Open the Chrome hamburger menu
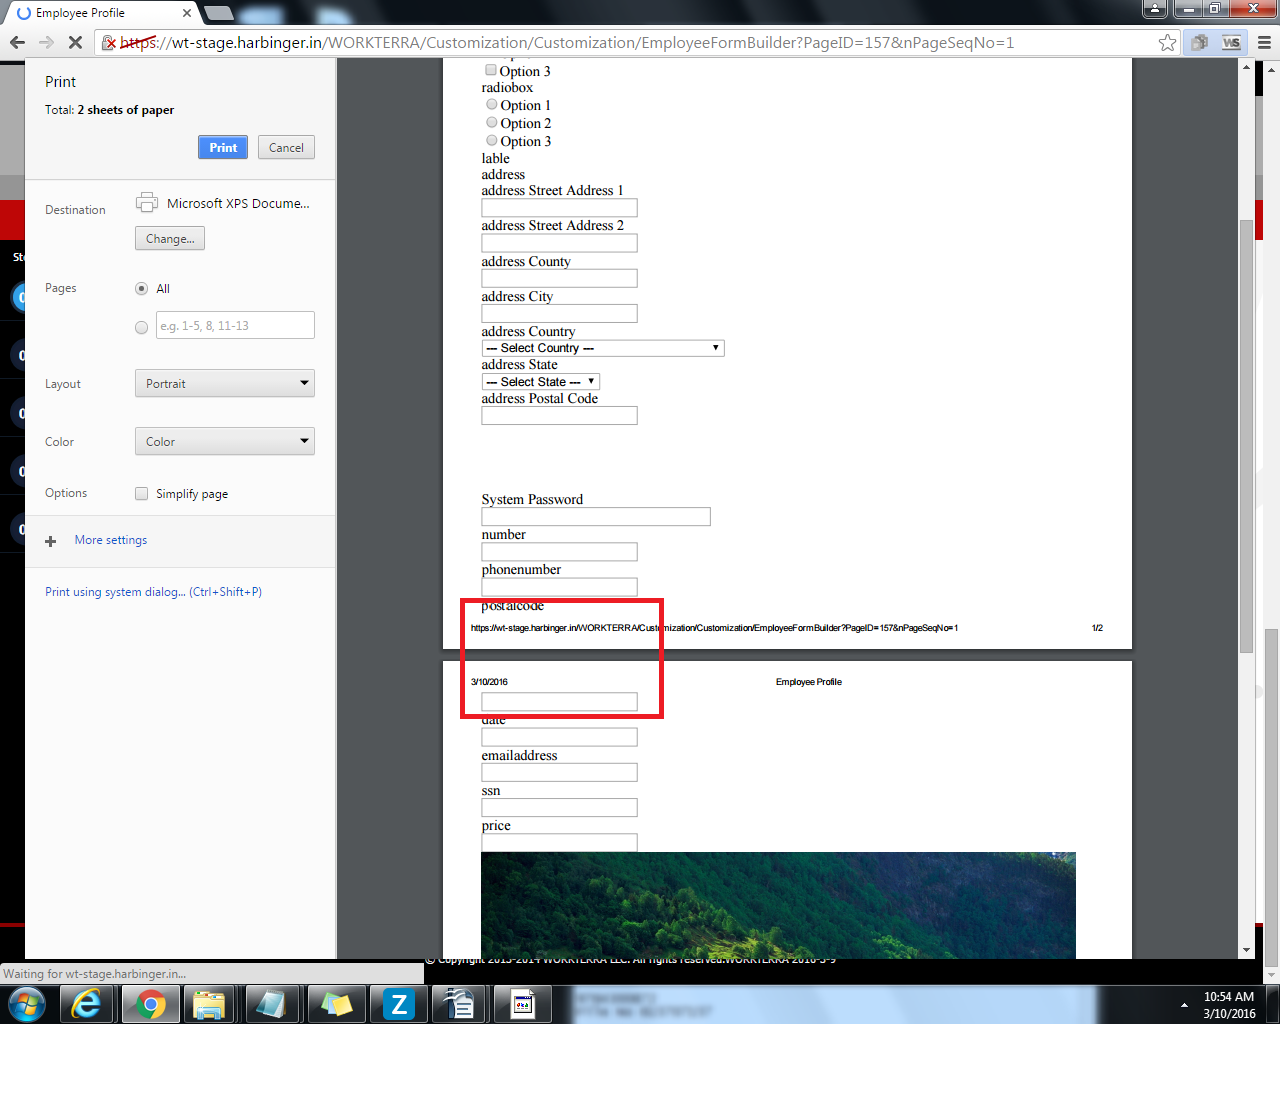The width and height of the screenshot is (1280, 1100). [1264, 42]
